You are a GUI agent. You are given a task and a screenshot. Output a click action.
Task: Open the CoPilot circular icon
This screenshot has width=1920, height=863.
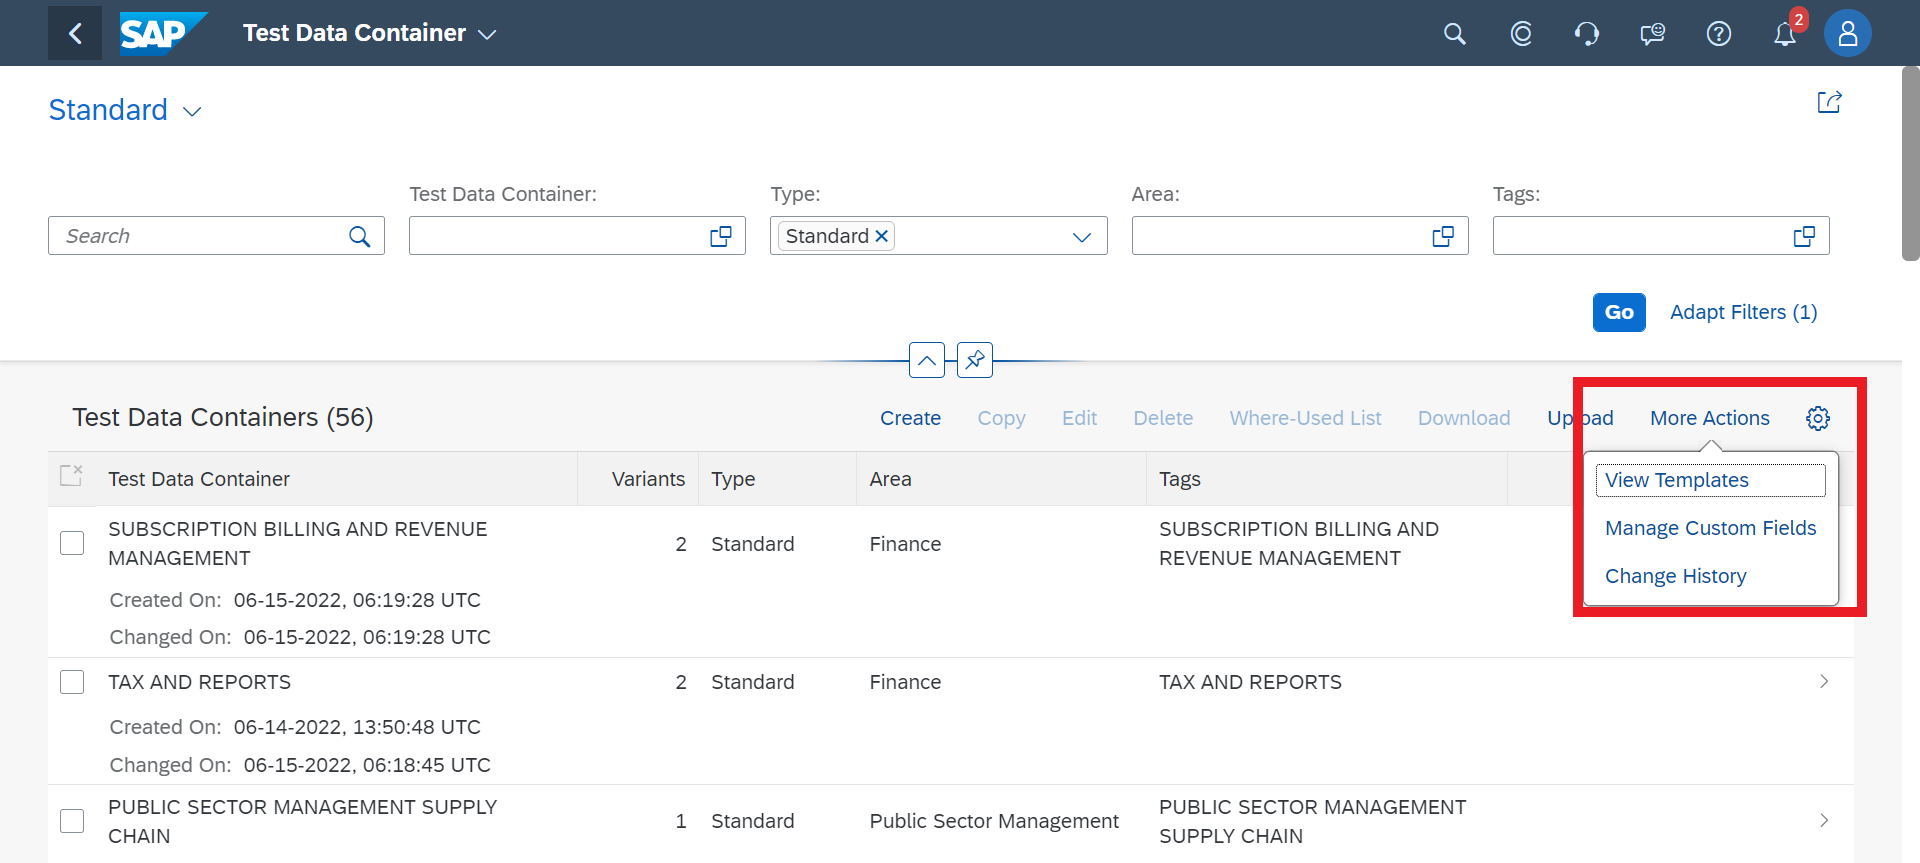[x=1521, y=34]
